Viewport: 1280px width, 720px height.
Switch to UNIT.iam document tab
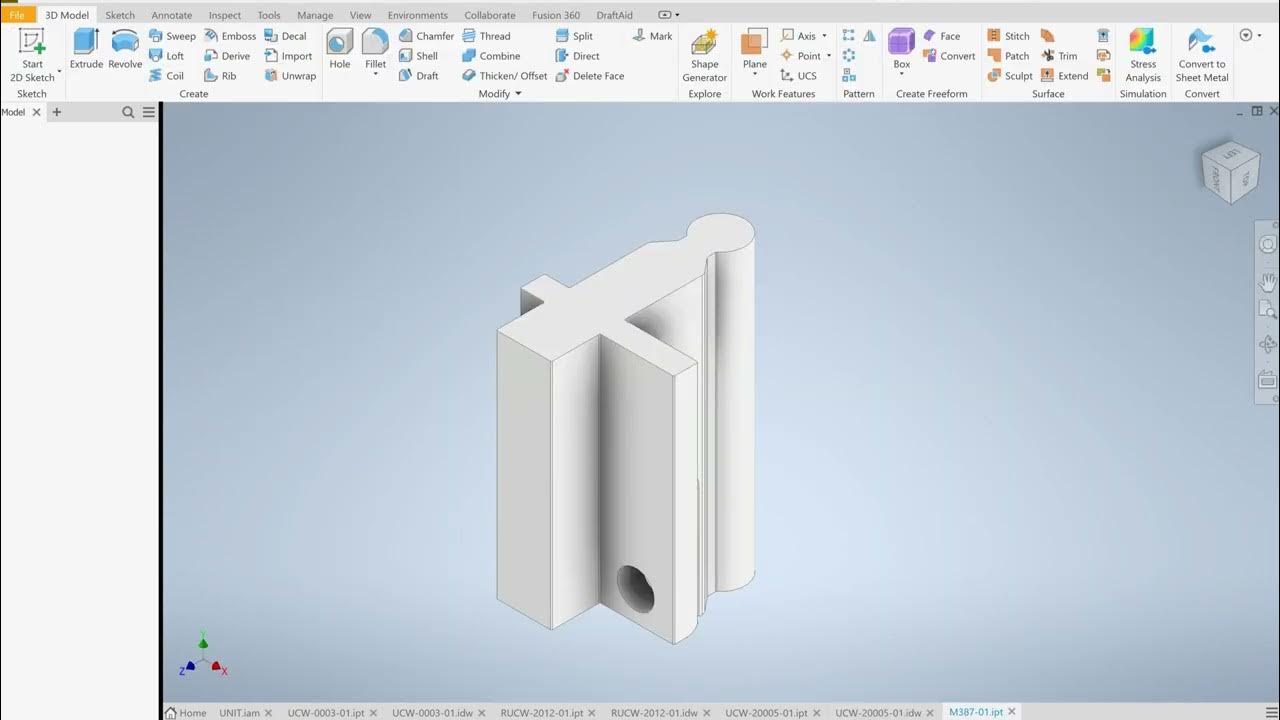coord(239,713)
